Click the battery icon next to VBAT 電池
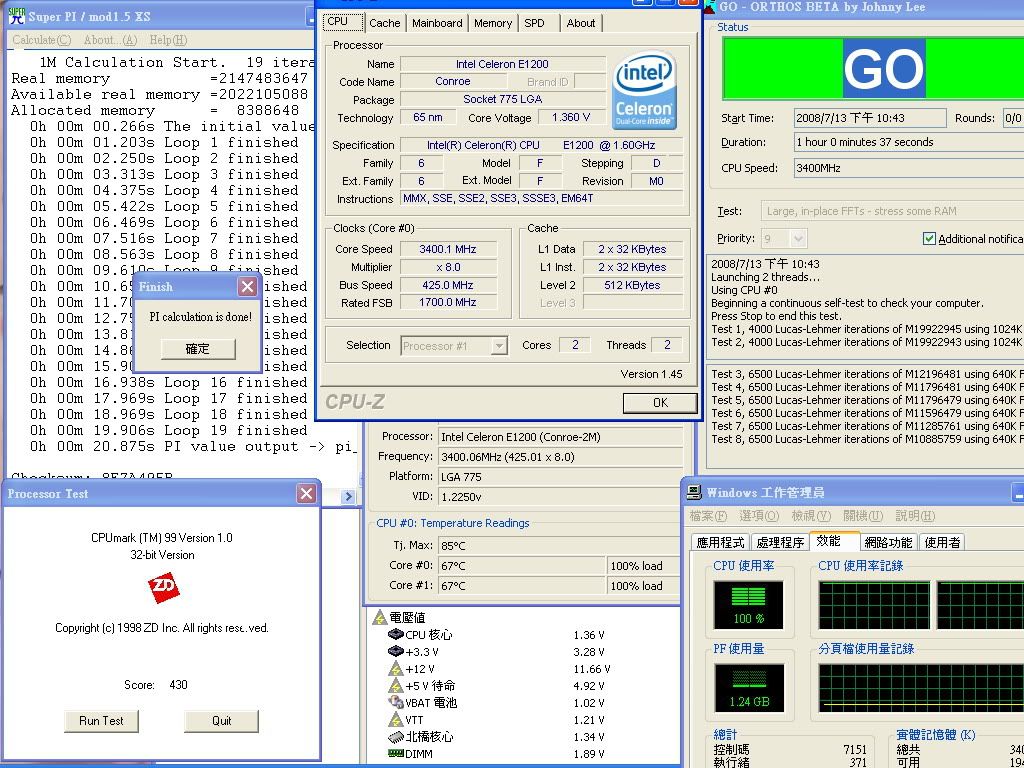This screenshot has height=768, width=1024. 395,702
